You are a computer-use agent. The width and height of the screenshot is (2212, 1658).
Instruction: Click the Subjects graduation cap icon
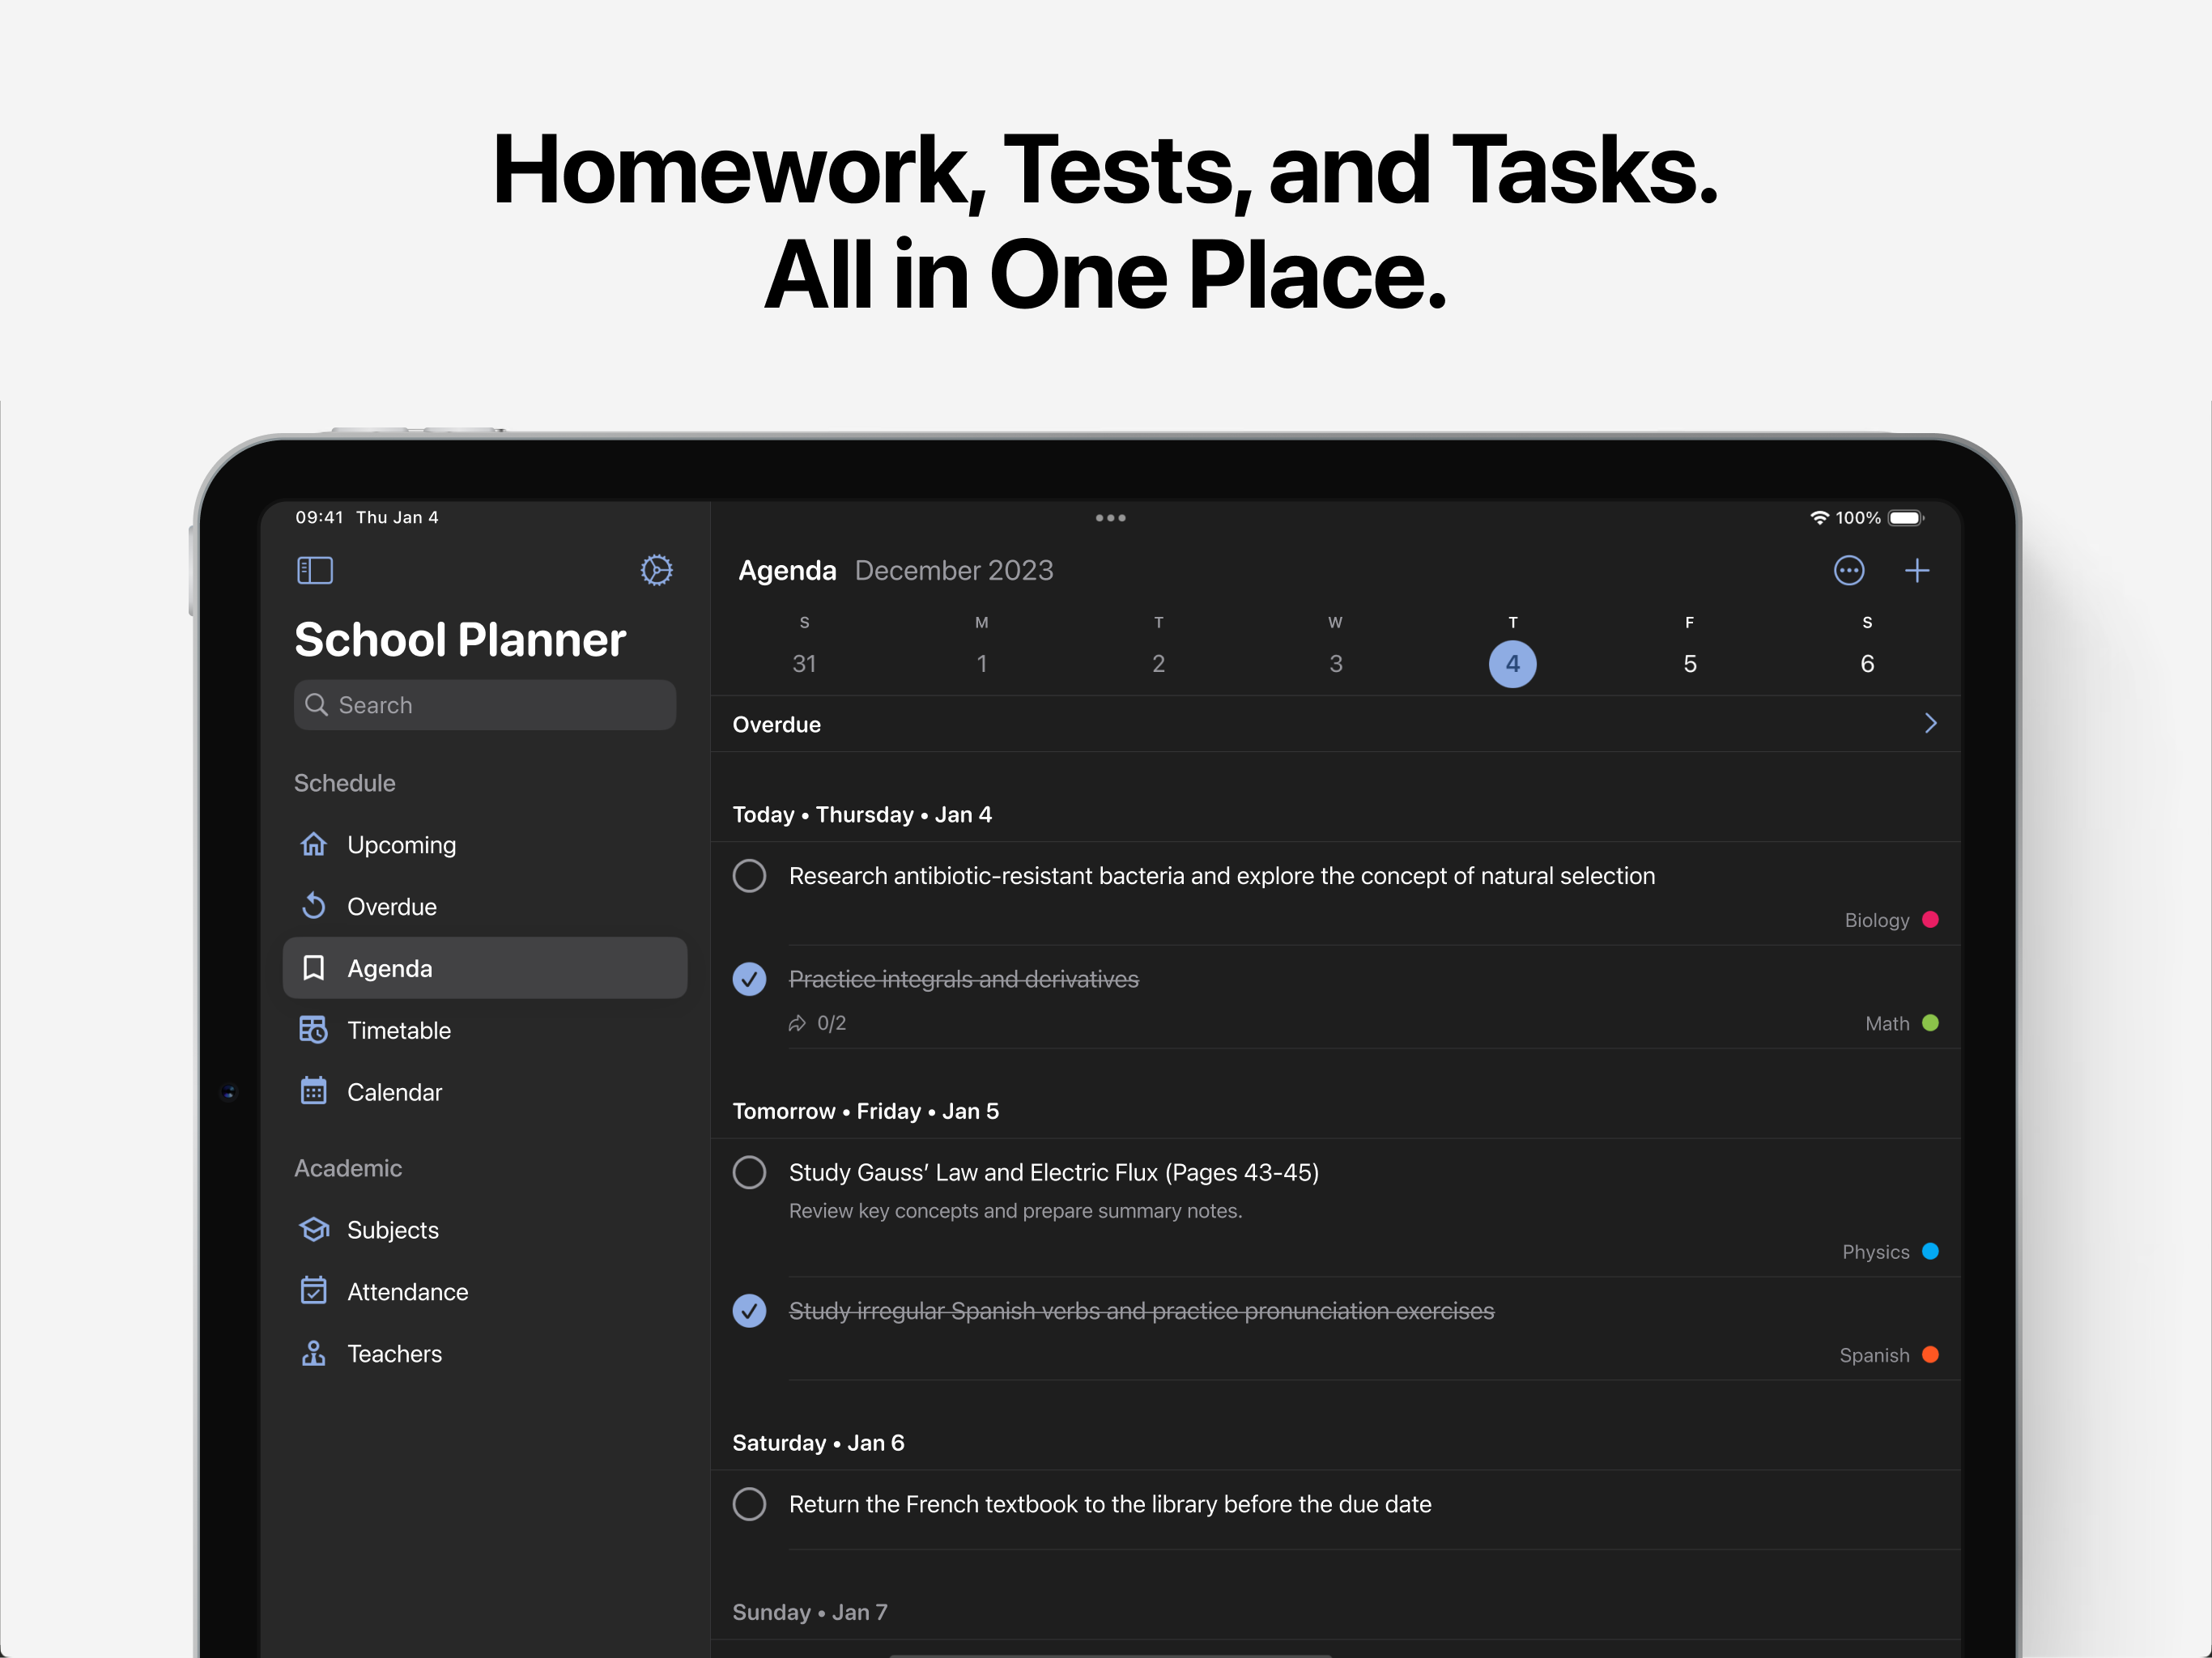coord(313,1229)
